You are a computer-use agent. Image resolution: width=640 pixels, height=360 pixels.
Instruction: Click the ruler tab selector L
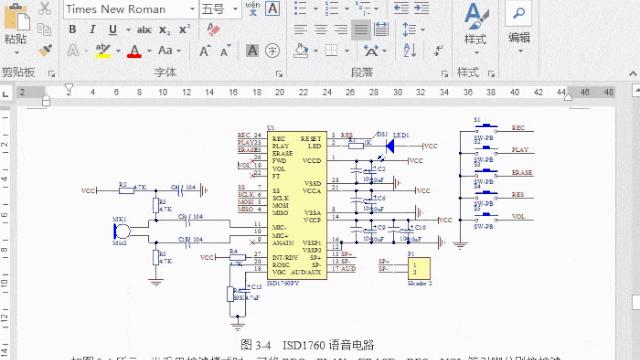tap(5, 94)
